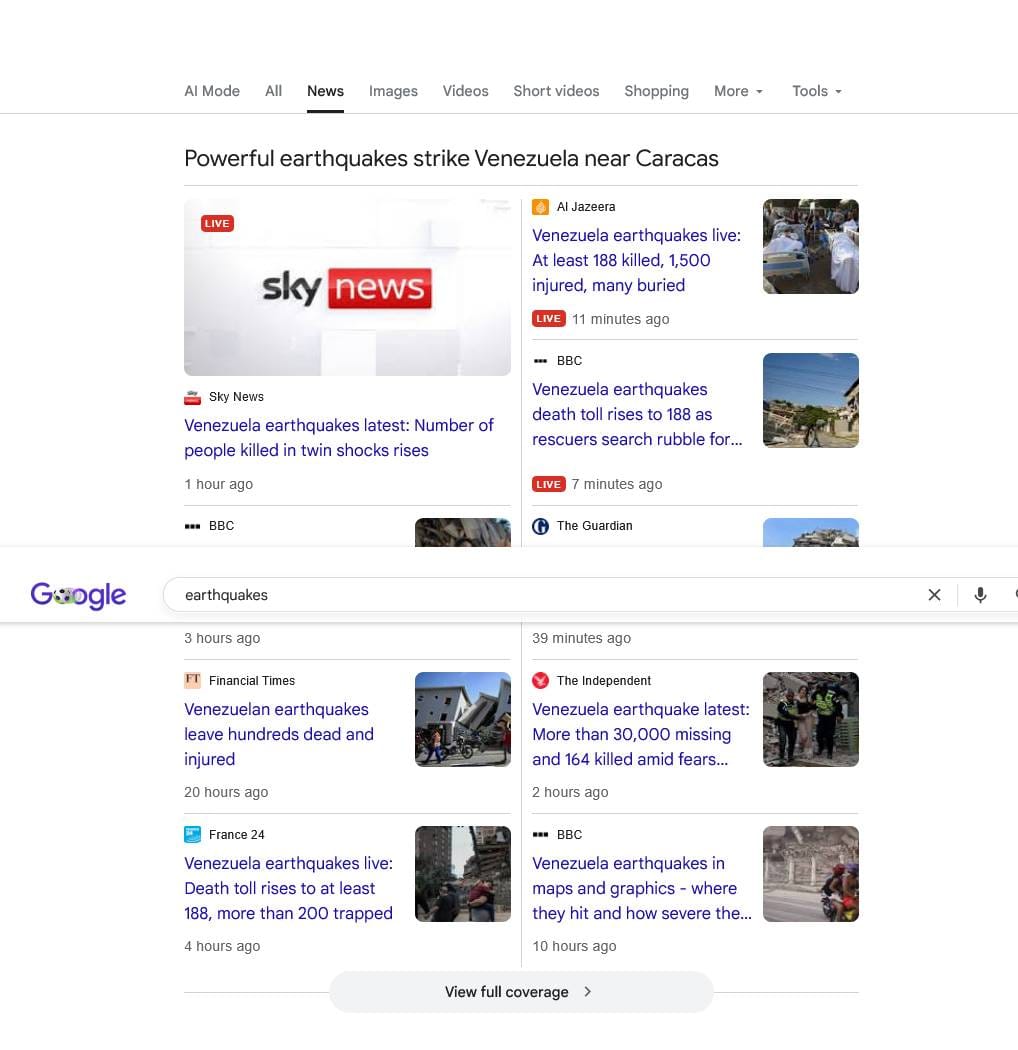Click BBC icon above death toll article
This screenshot has width=1018, height=1050.
coord(540,361)
